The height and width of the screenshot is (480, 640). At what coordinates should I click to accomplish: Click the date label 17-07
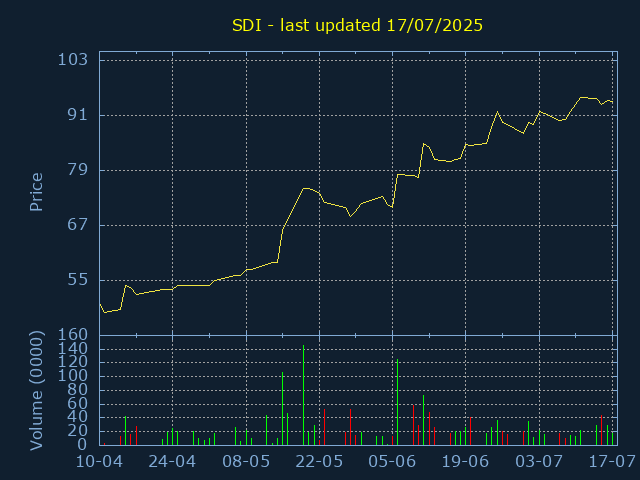612,462
